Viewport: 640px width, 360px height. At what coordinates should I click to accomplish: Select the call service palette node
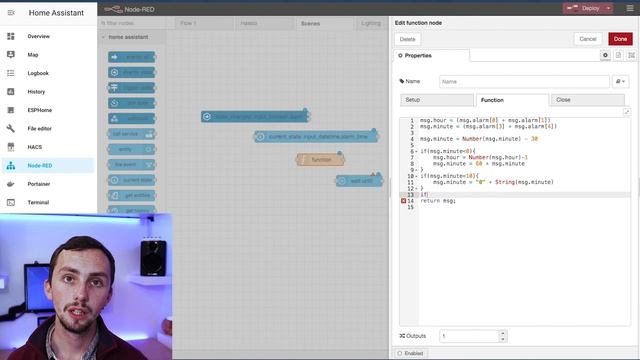(x=131, y=134)
